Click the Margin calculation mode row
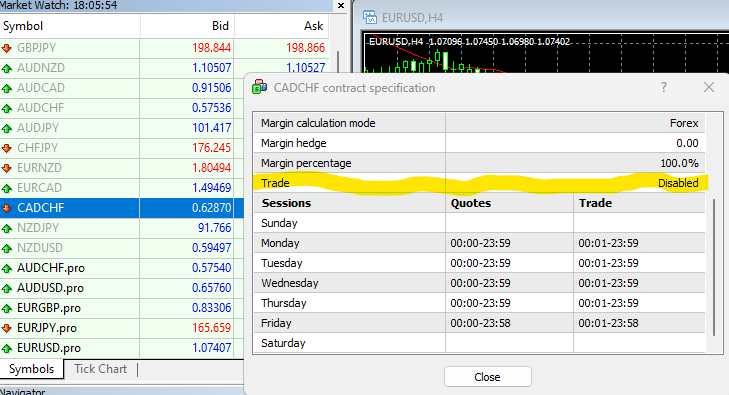 [x=479, y=123]
